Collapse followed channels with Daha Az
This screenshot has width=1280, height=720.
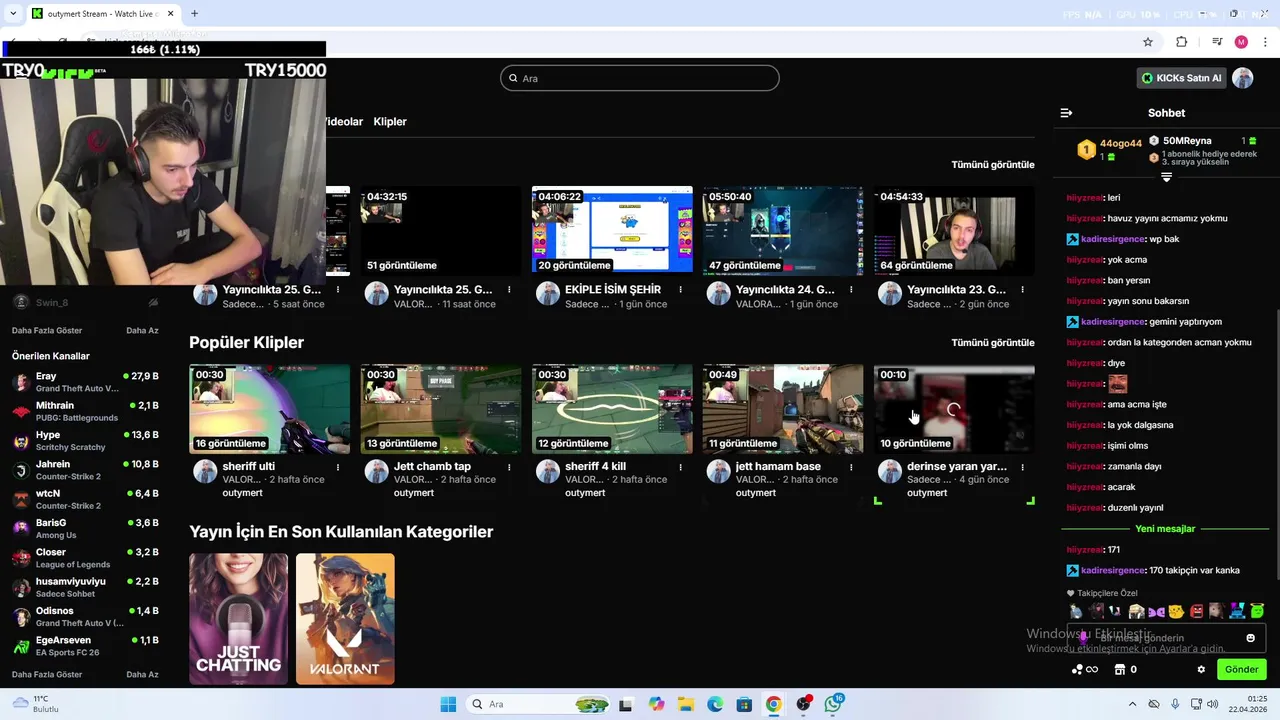click(x=142, y=330)
